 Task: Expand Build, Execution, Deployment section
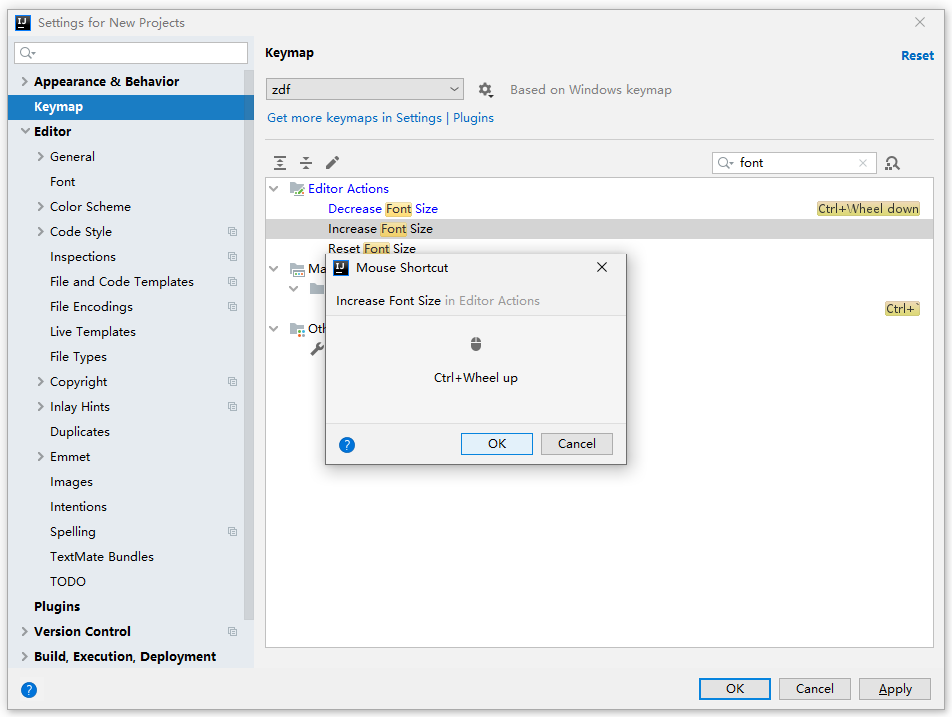(24, 656)
